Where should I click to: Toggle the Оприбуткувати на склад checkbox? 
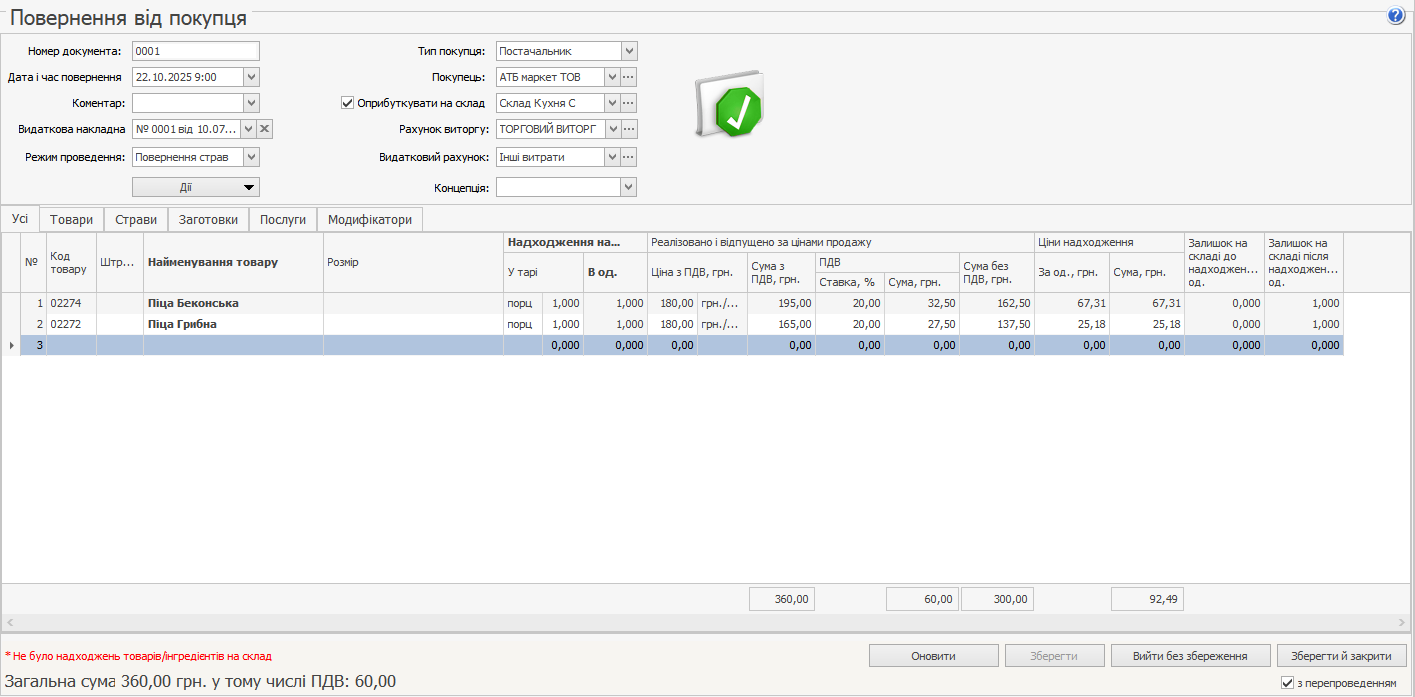pos(348,103)
